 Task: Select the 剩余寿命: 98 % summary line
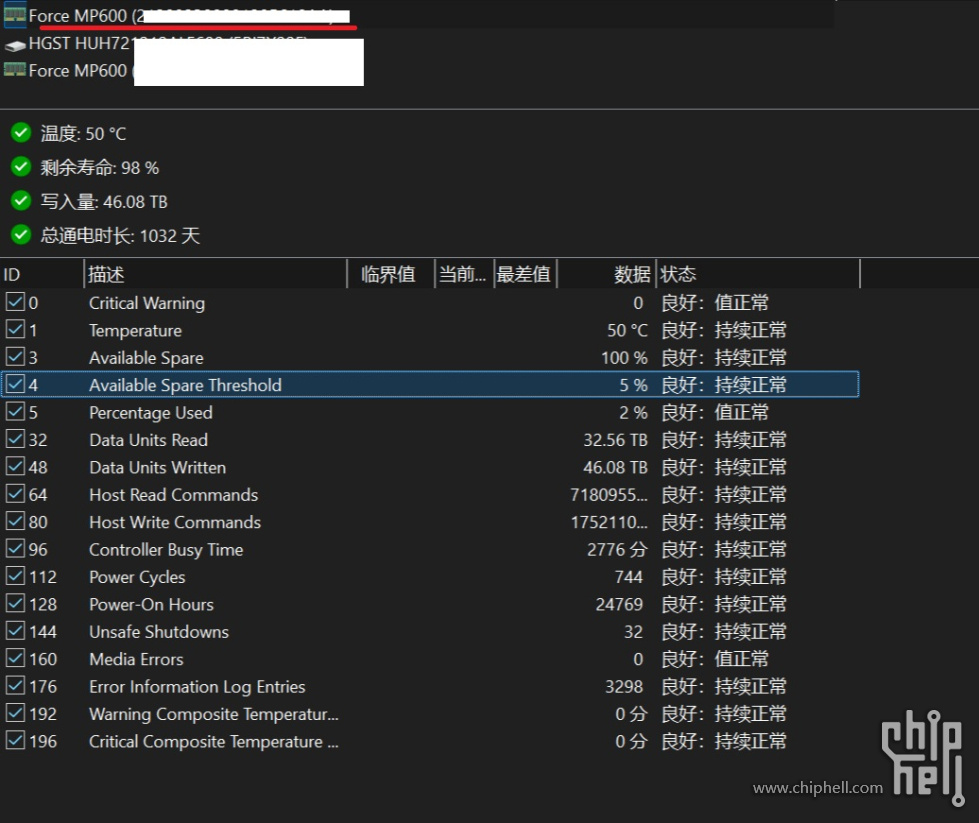100,167
